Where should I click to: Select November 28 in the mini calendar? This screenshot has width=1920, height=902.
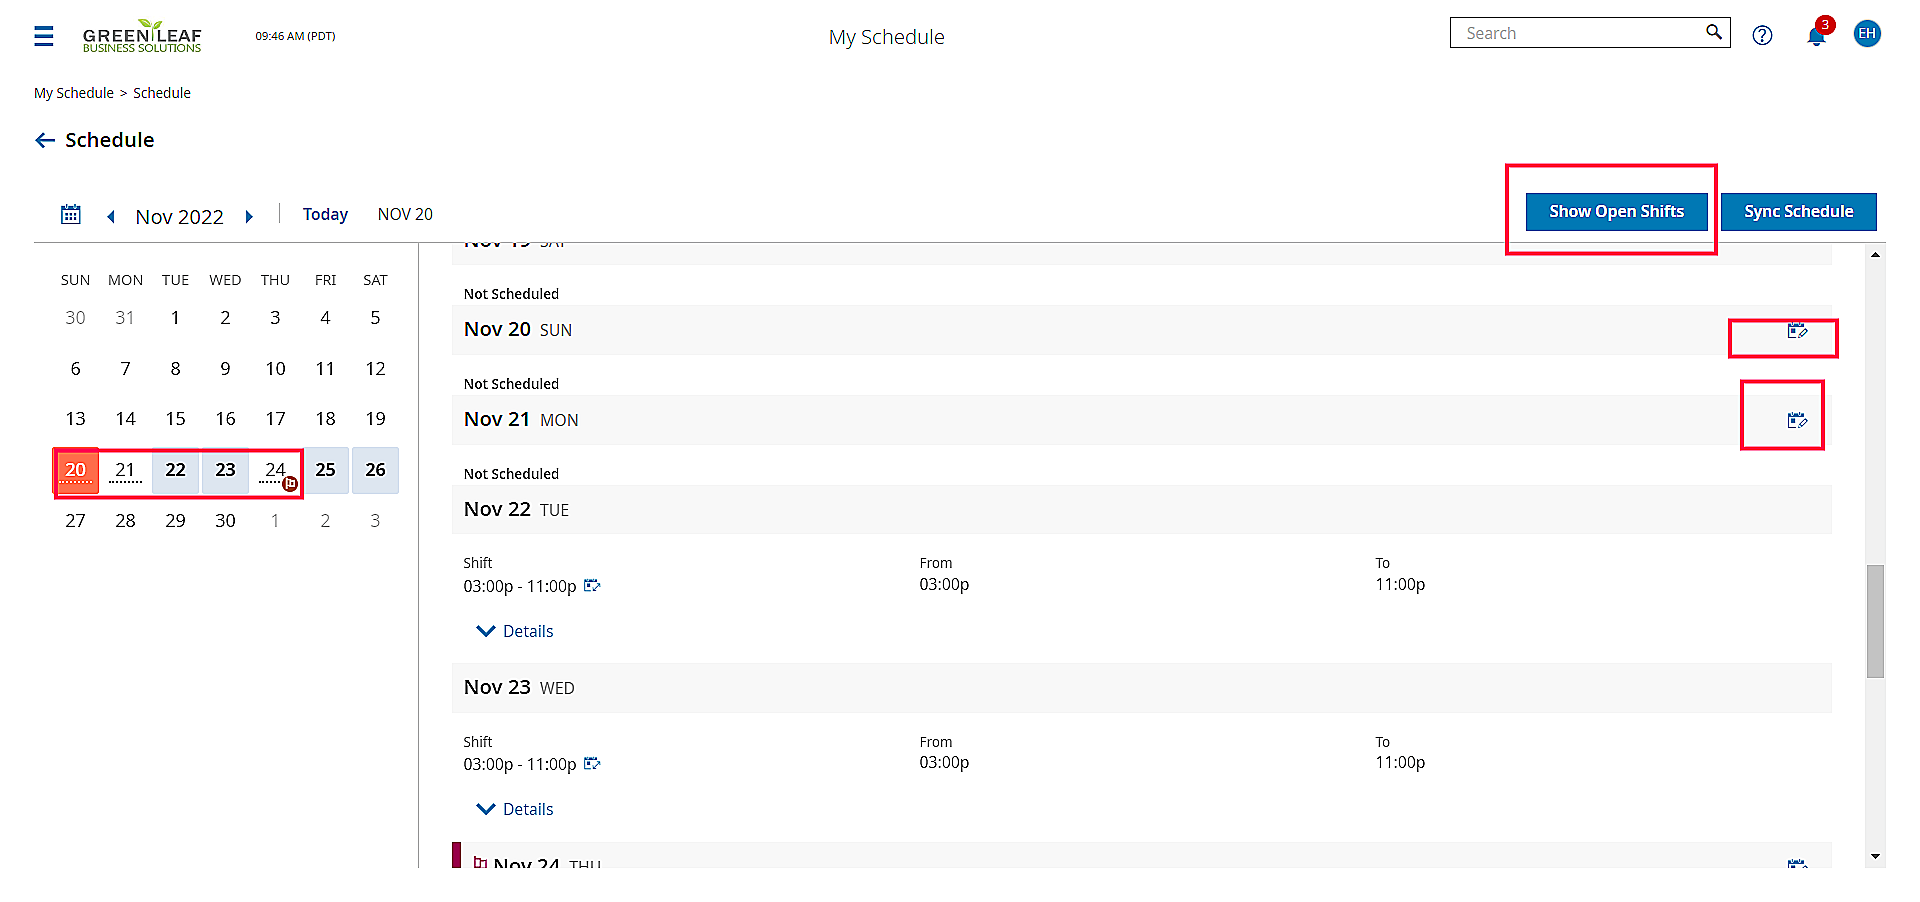tap(125, 521)
